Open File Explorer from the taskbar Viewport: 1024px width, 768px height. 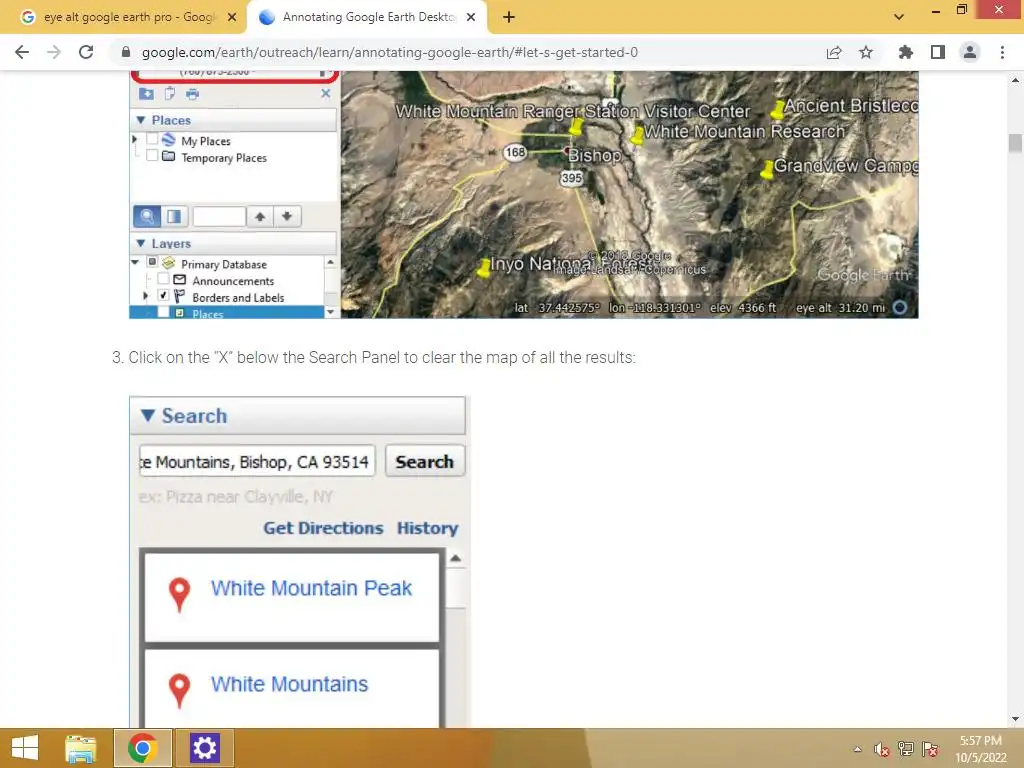click(80, 748)
